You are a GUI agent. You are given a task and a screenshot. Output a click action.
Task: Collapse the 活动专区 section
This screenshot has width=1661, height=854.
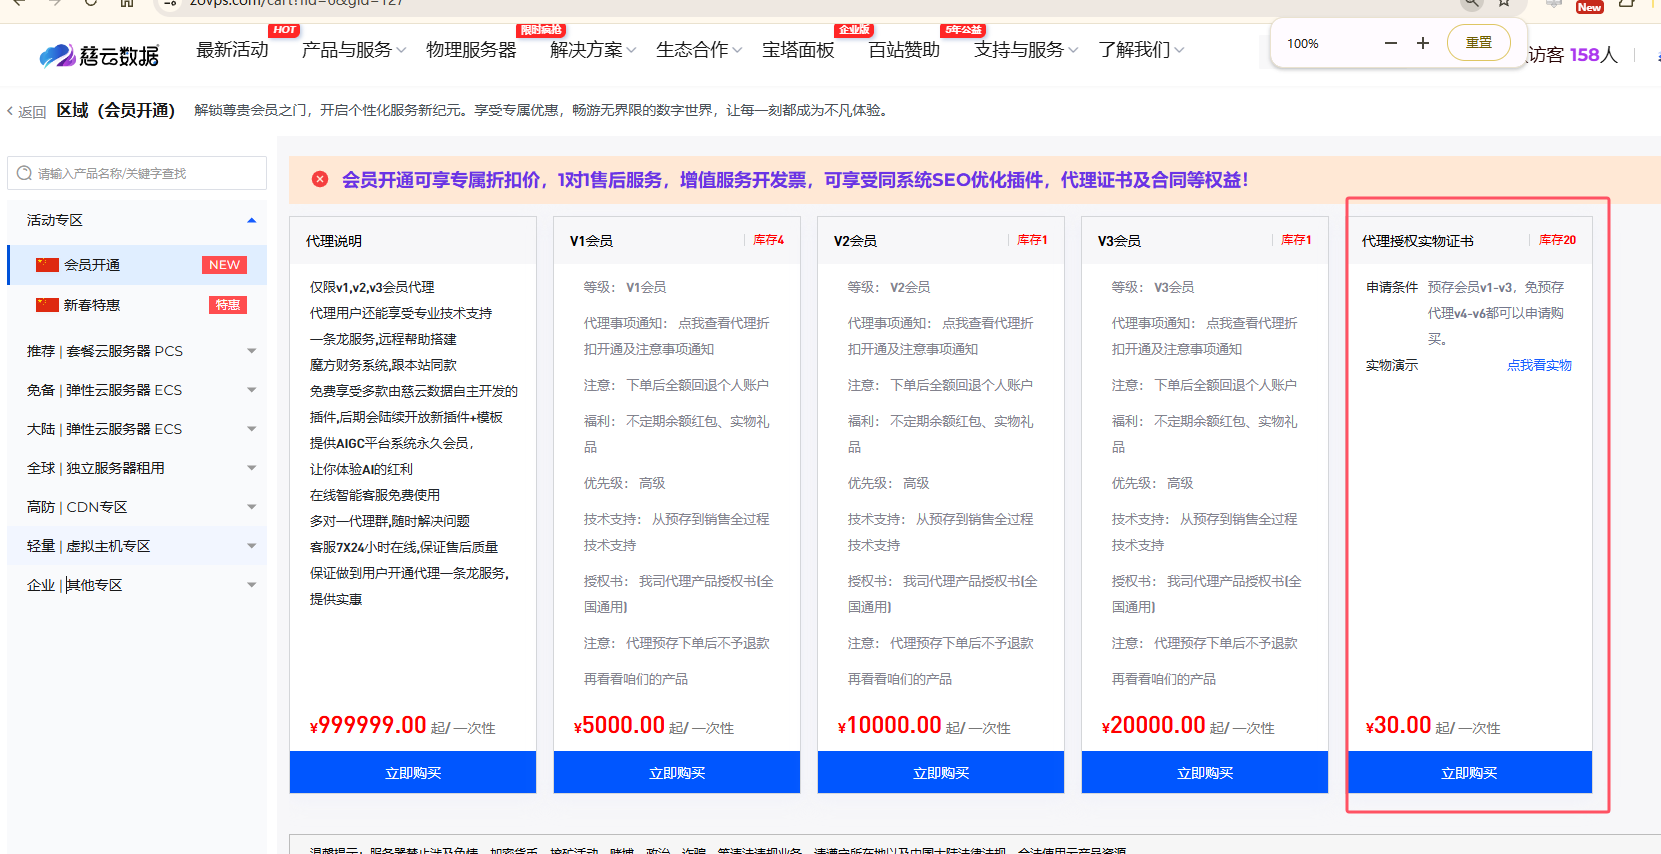251,220
